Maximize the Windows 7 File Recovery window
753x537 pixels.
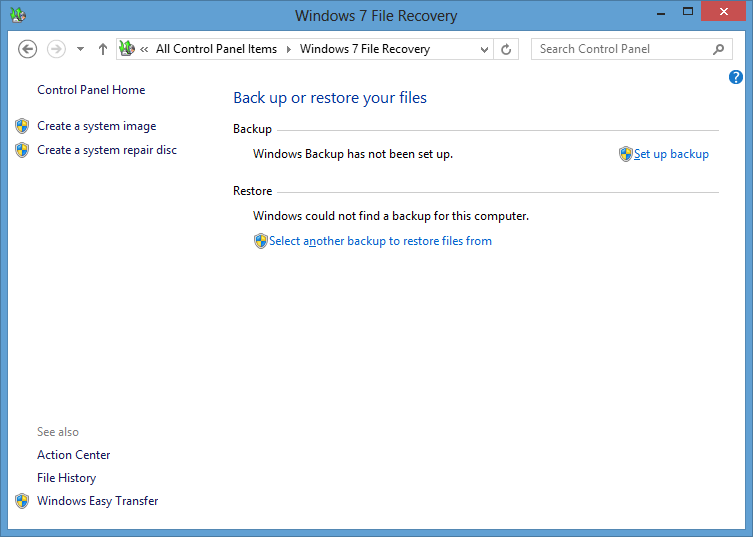pyautogui.click(x=688, y=12)
